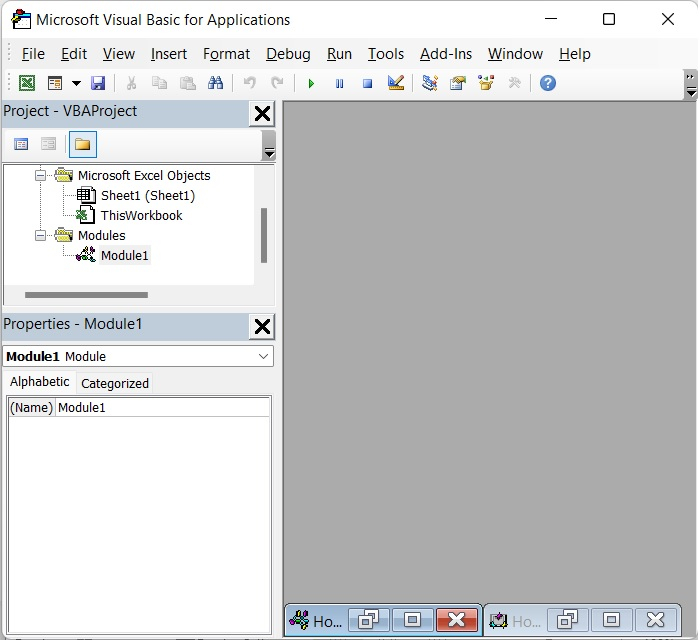Viewport: 700px width, 640px height.
Task: Open Module1 Module object dropdown
Action: coord(263,356)
